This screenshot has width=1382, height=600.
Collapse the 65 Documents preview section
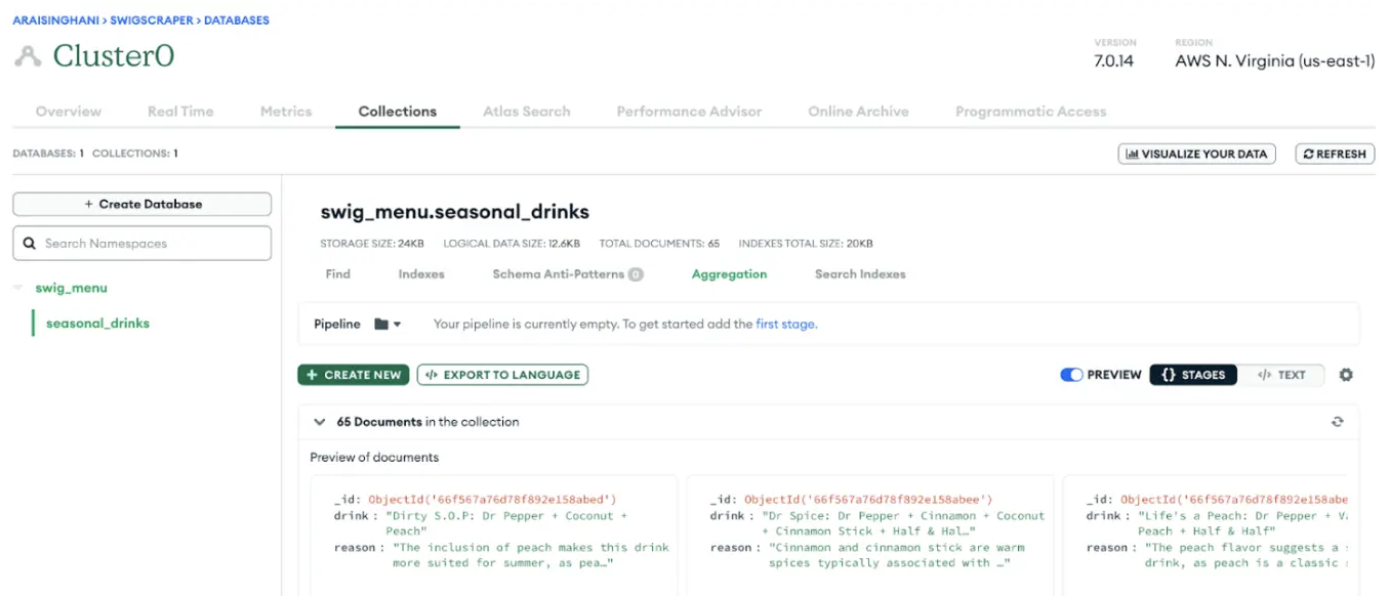(x=319, y=421)
